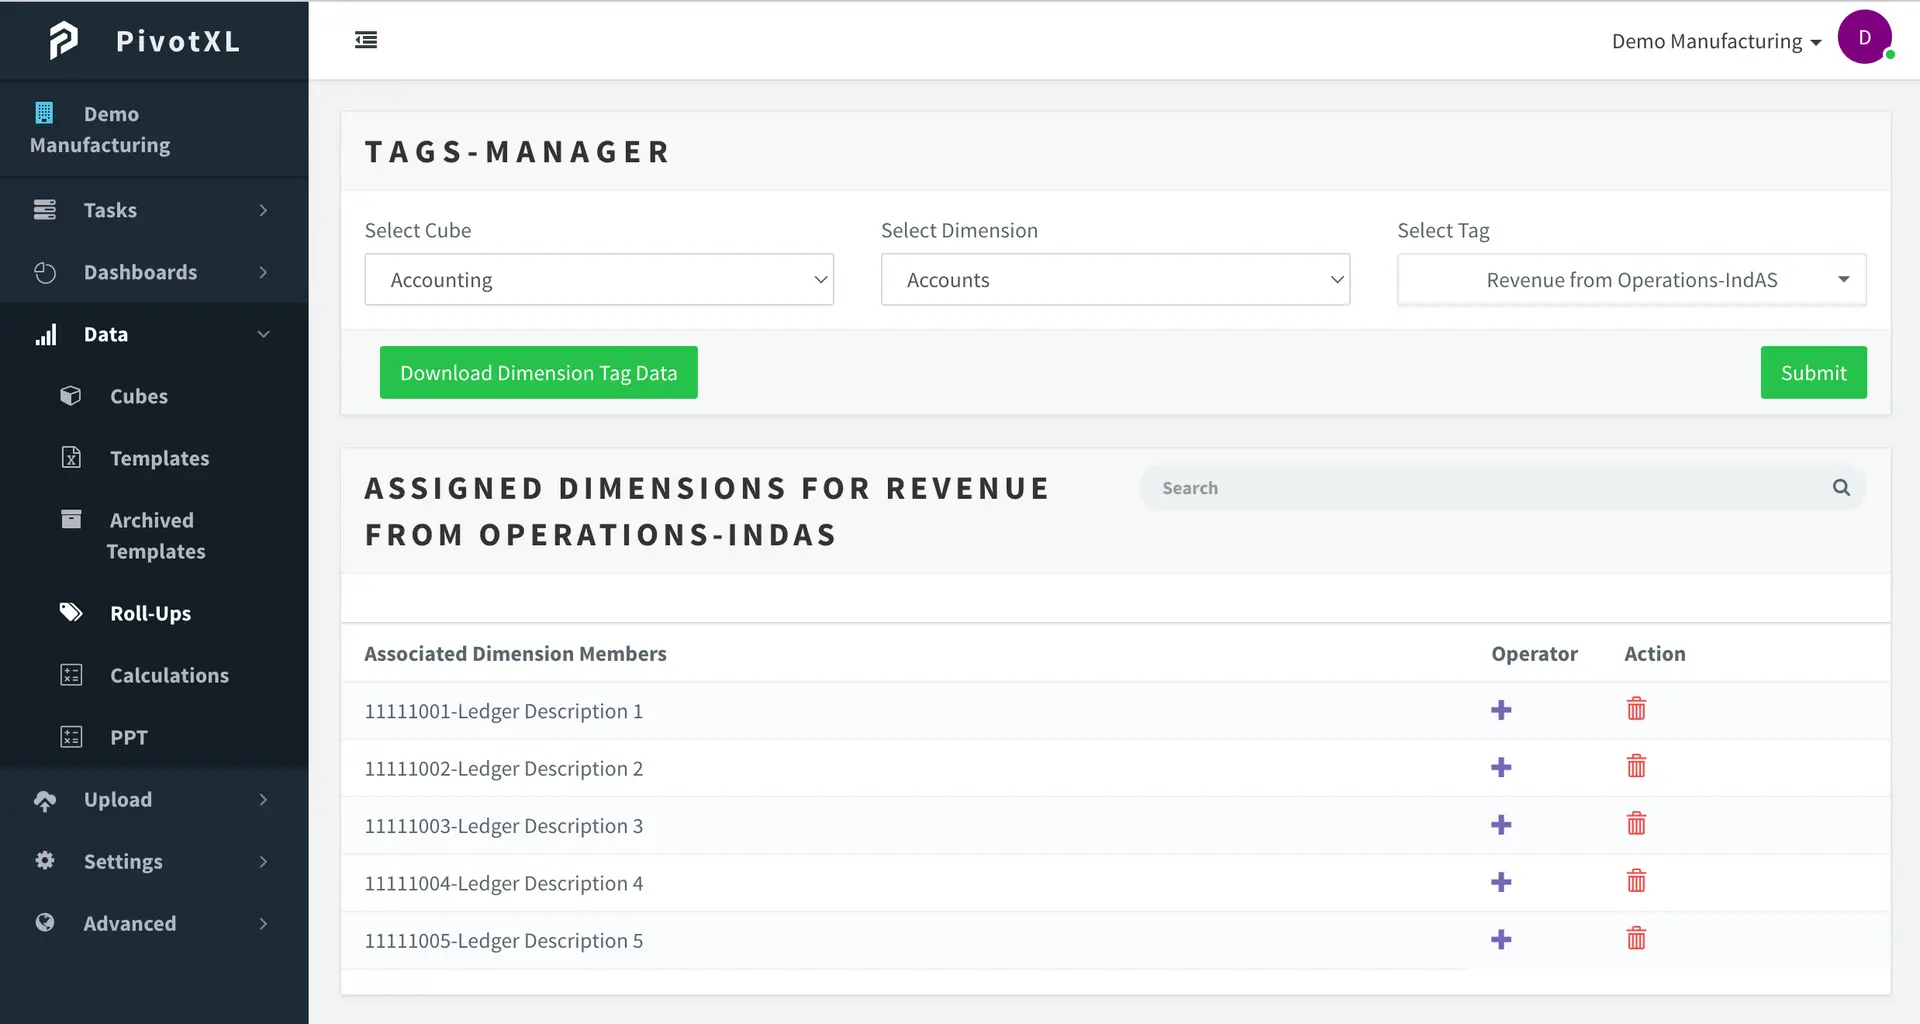Click the plus operator for Ledger Description 1

(1501, 710)
